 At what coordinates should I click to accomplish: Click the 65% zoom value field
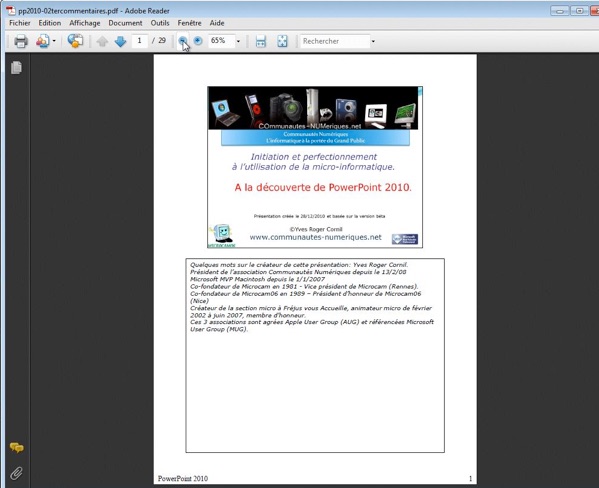(x=221, y=41)
